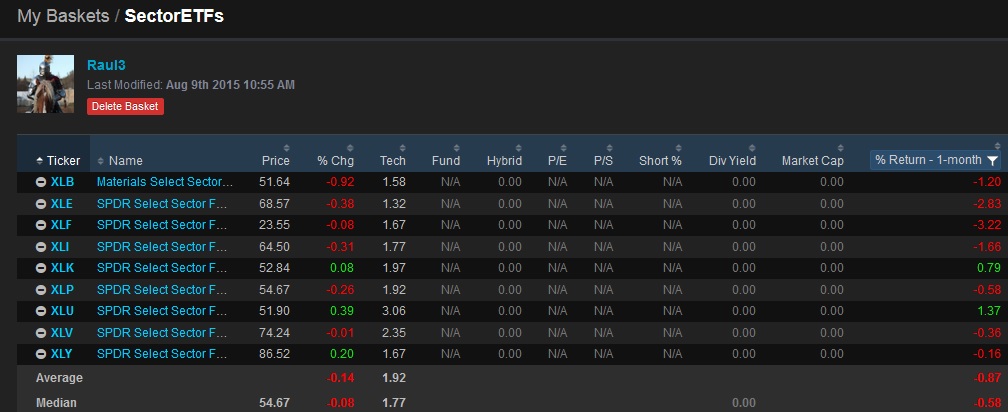Viewport: 1008px width, 412px height.
Task: Select XLY price 86.52
Action: pos(274,354)
